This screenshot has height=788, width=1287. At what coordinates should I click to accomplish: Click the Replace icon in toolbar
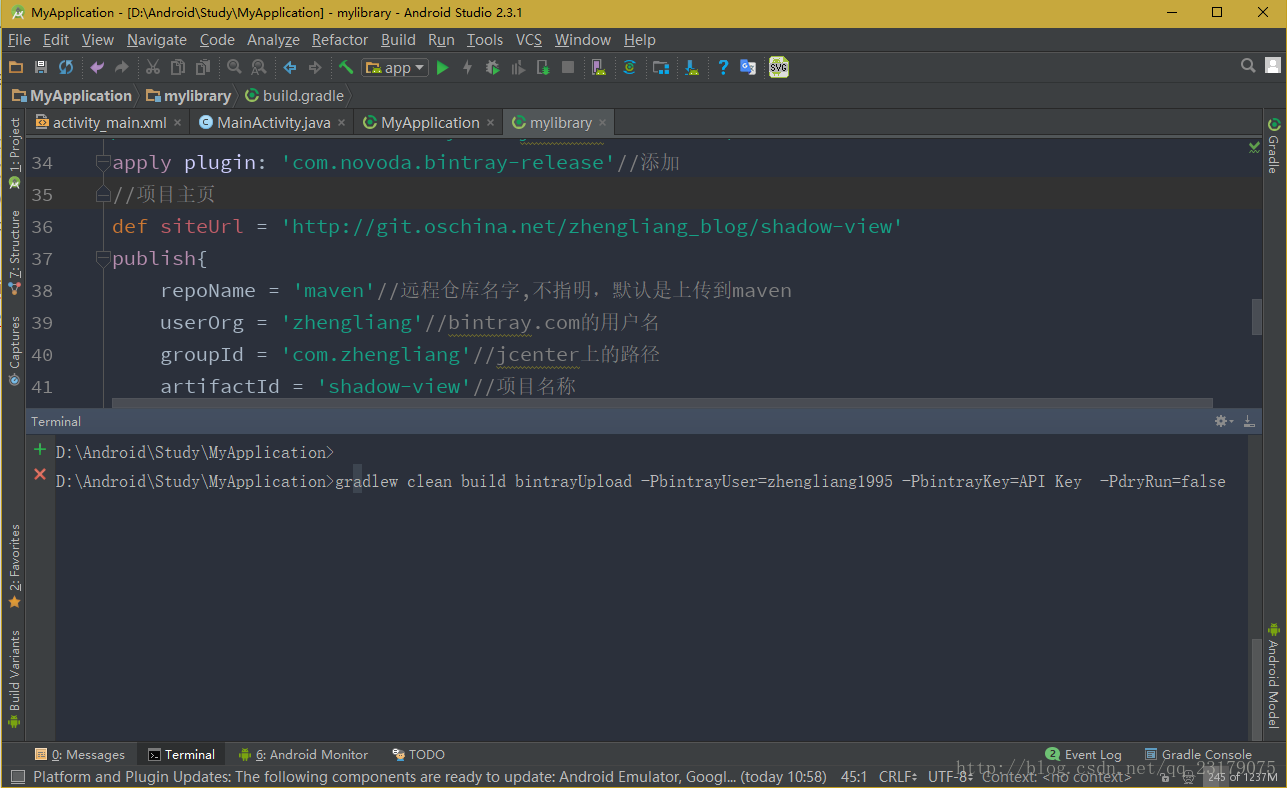click(x=259, y=67)
